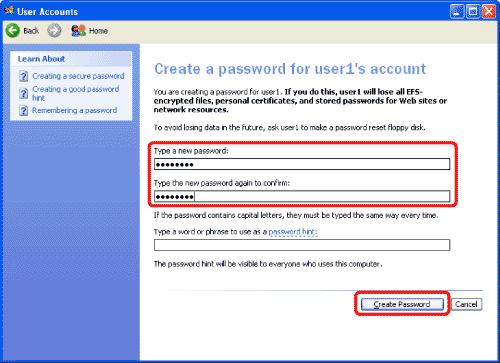Screen dimensions: 500x363
Task: Focus the confirm new password field
Action: tap(302, 196)
